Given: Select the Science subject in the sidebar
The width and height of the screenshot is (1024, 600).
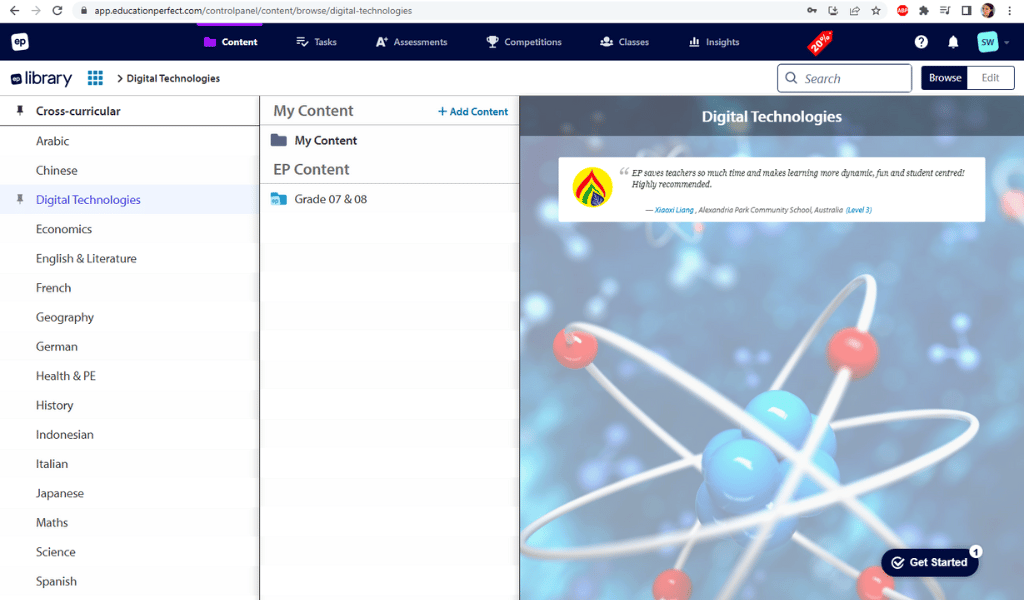Looking at the screenshot, I should (56, 552).
